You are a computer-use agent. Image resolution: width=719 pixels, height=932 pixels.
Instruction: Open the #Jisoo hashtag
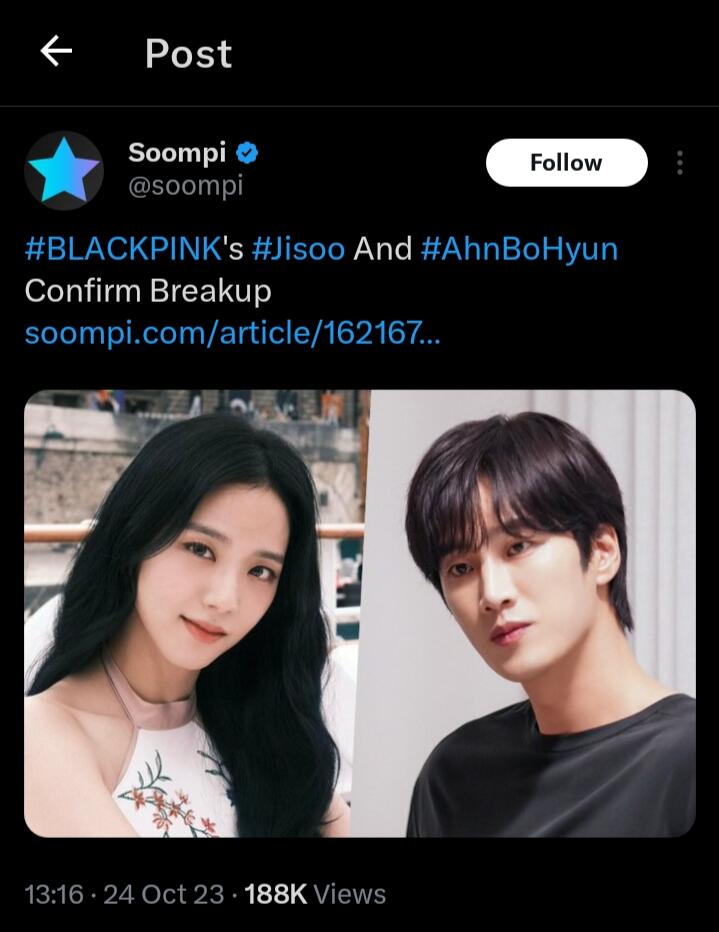[298, 248]
